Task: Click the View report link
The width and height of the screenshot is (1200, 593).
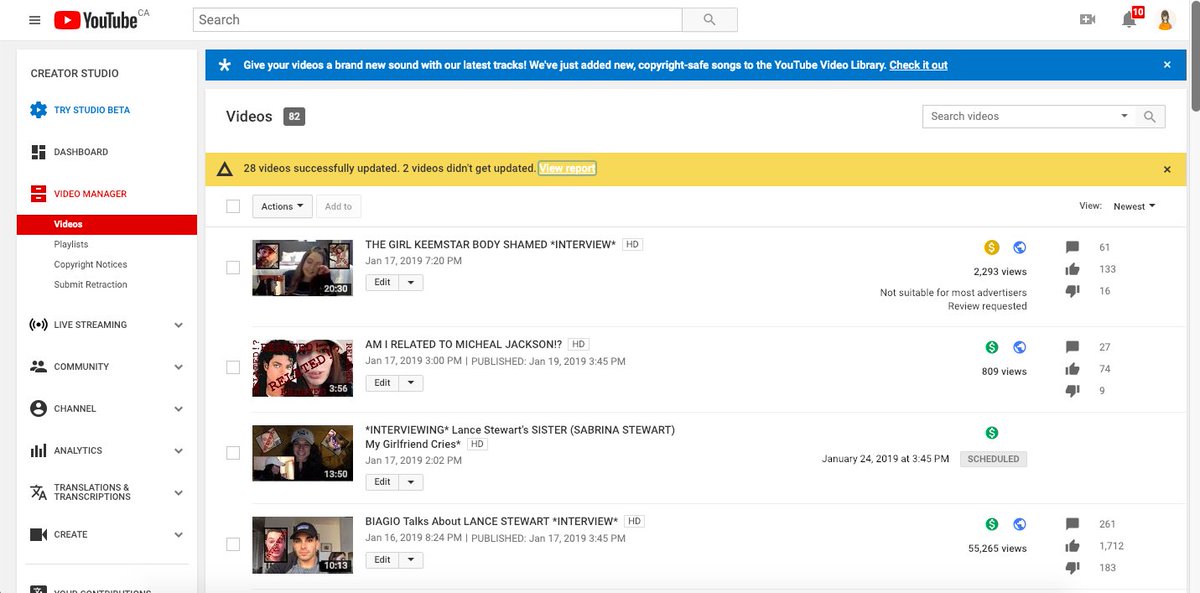Action: pyautogui.click(x=567, y=168)
